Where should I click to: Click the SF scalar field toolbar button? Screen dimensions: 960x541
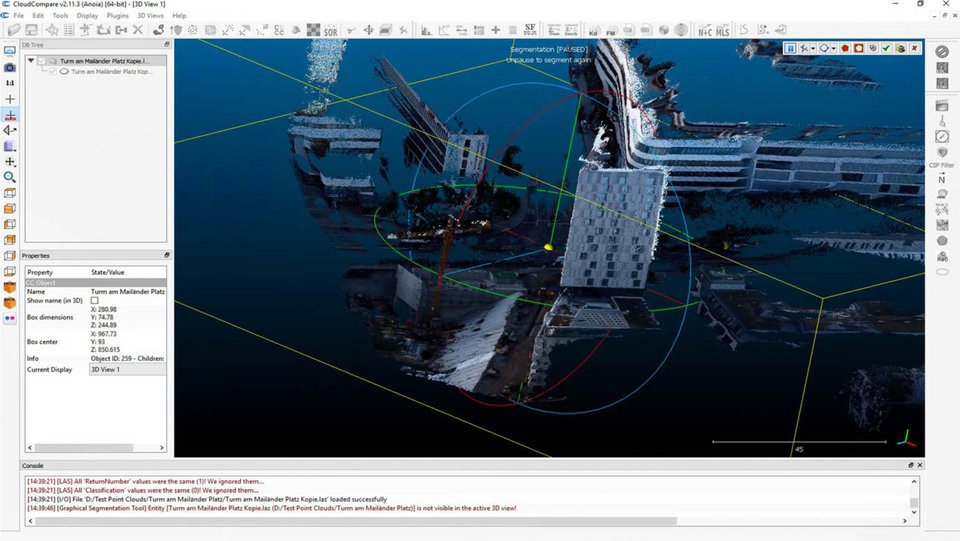tap(530, 30)
